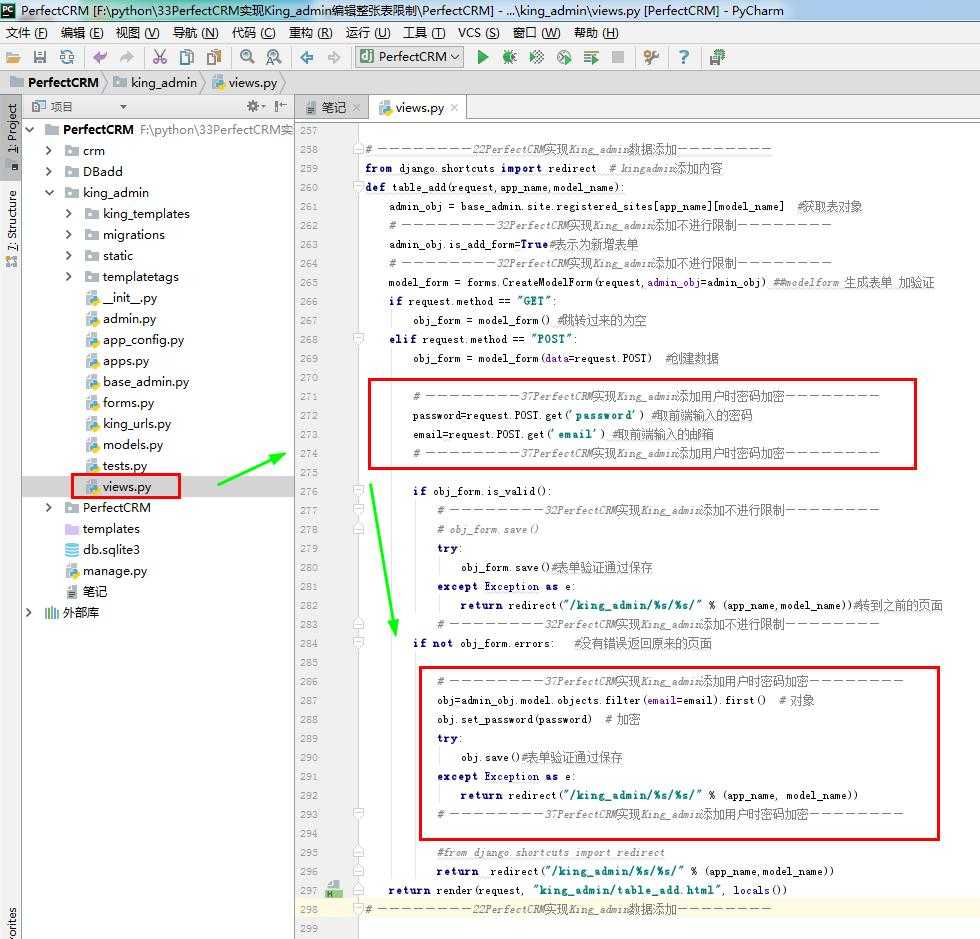The width and height of the screenshot is (980, 939).
Task: Click the gutter override marker icon
Action: [334, 889]
